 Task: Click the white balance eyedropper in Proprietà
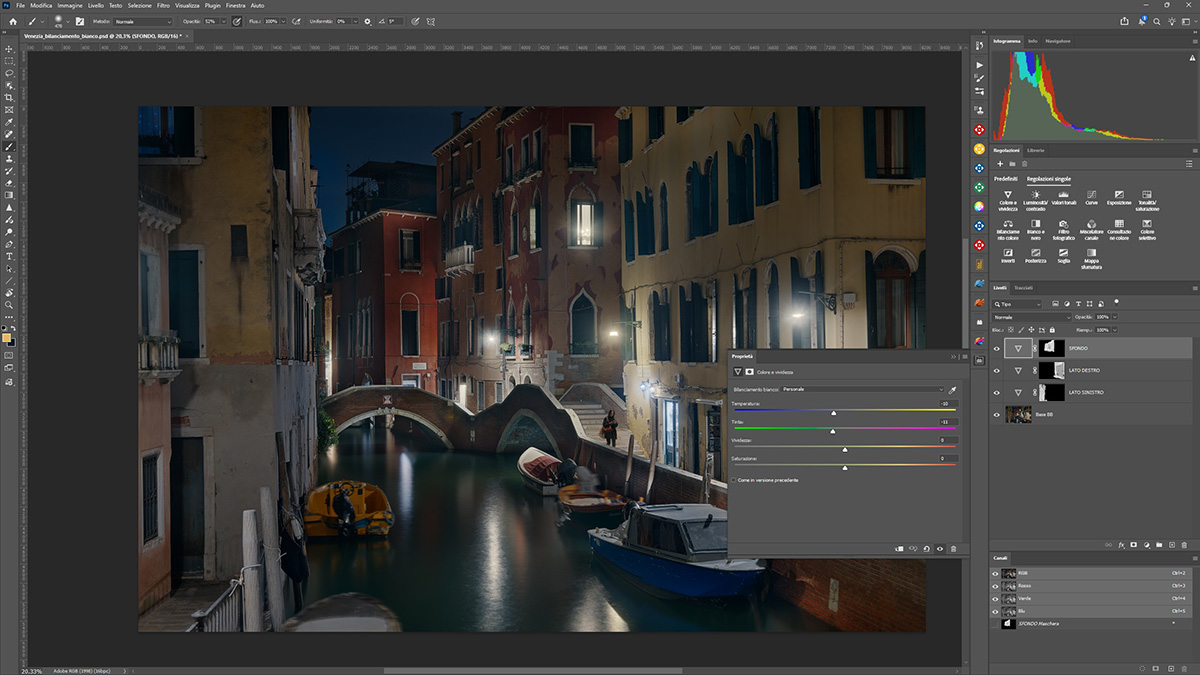[x=952, y=389]
